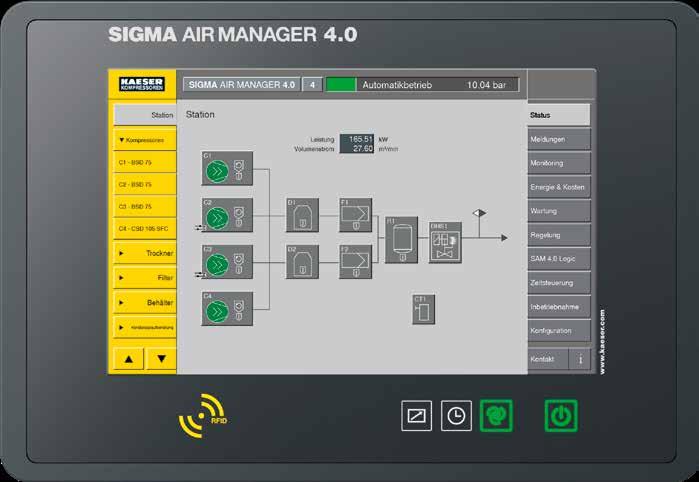Open filter F1 in the diagram

coord(355,215)
